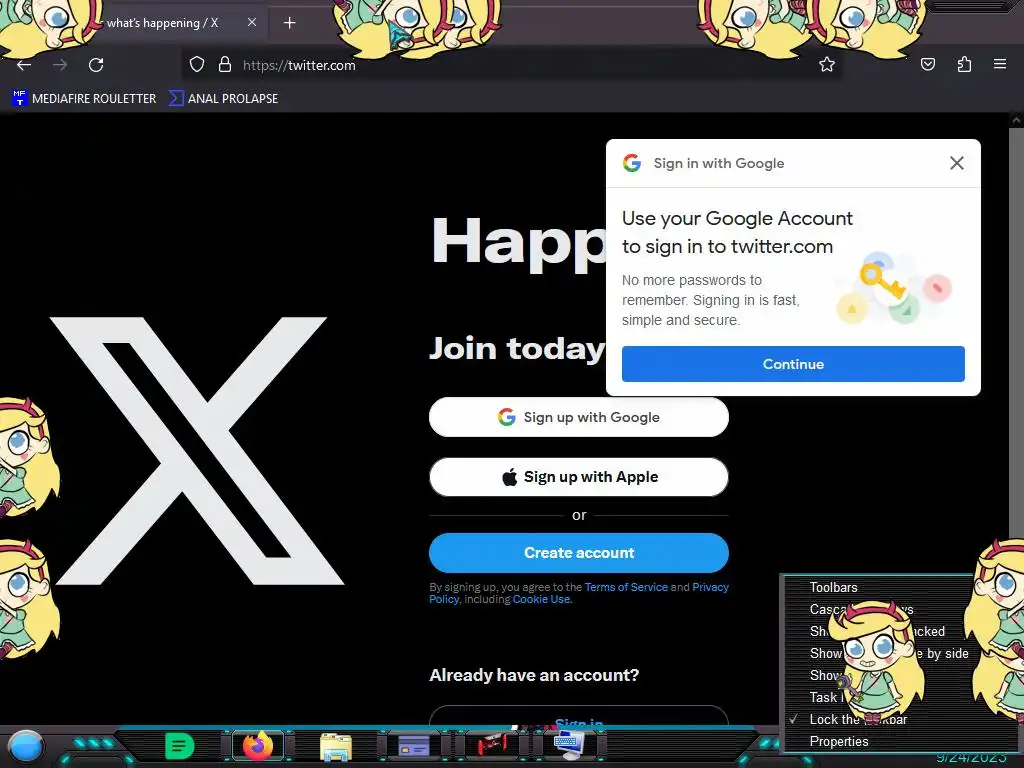Switch to the 'what's happening / X' tab
Image resolution: width=1024 pixels, height=768 pixels.
[x=163, y=23]
